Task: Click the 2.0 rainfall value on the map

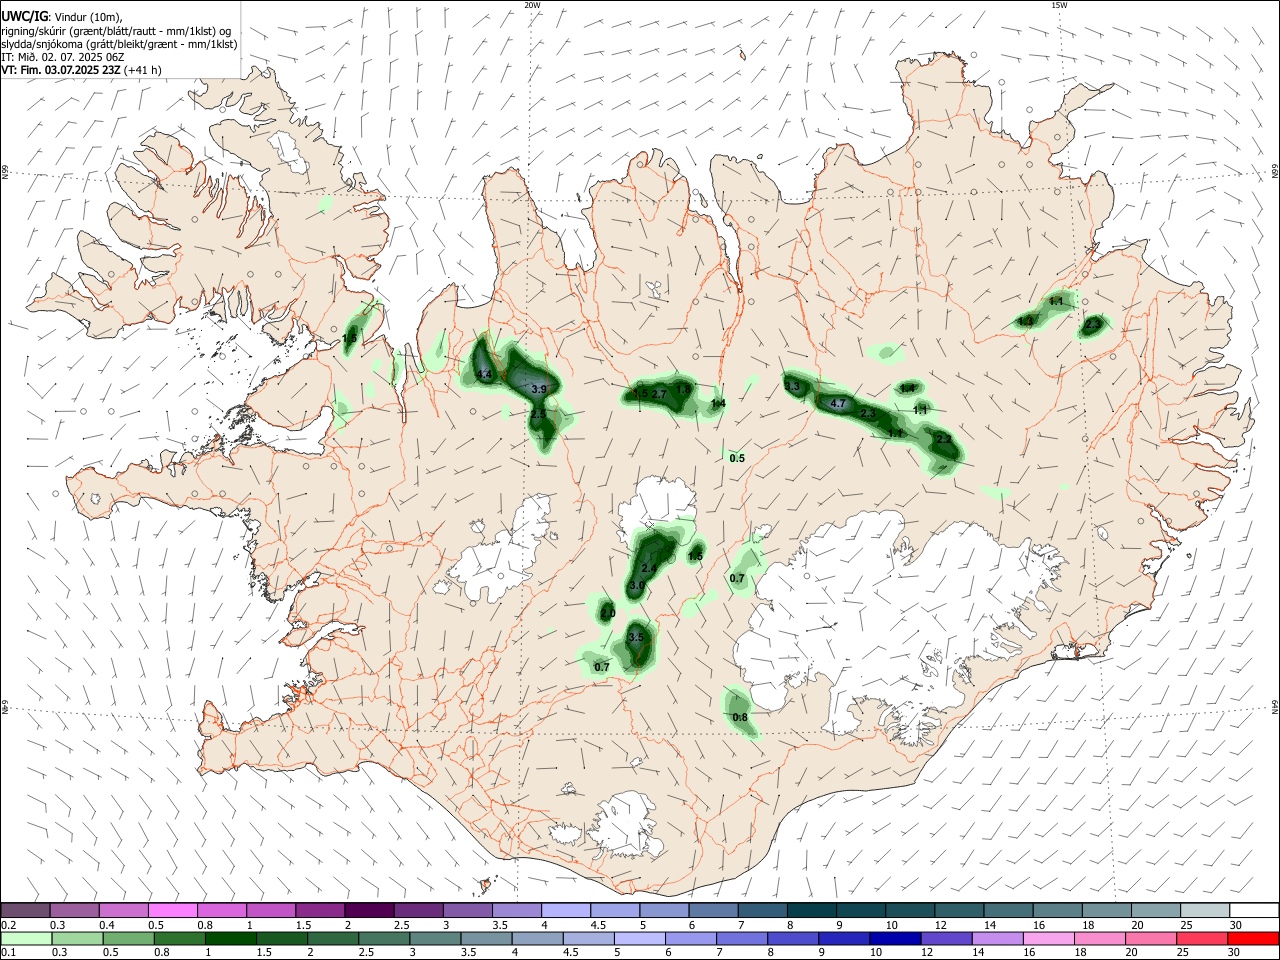Action: click(608, 613)
